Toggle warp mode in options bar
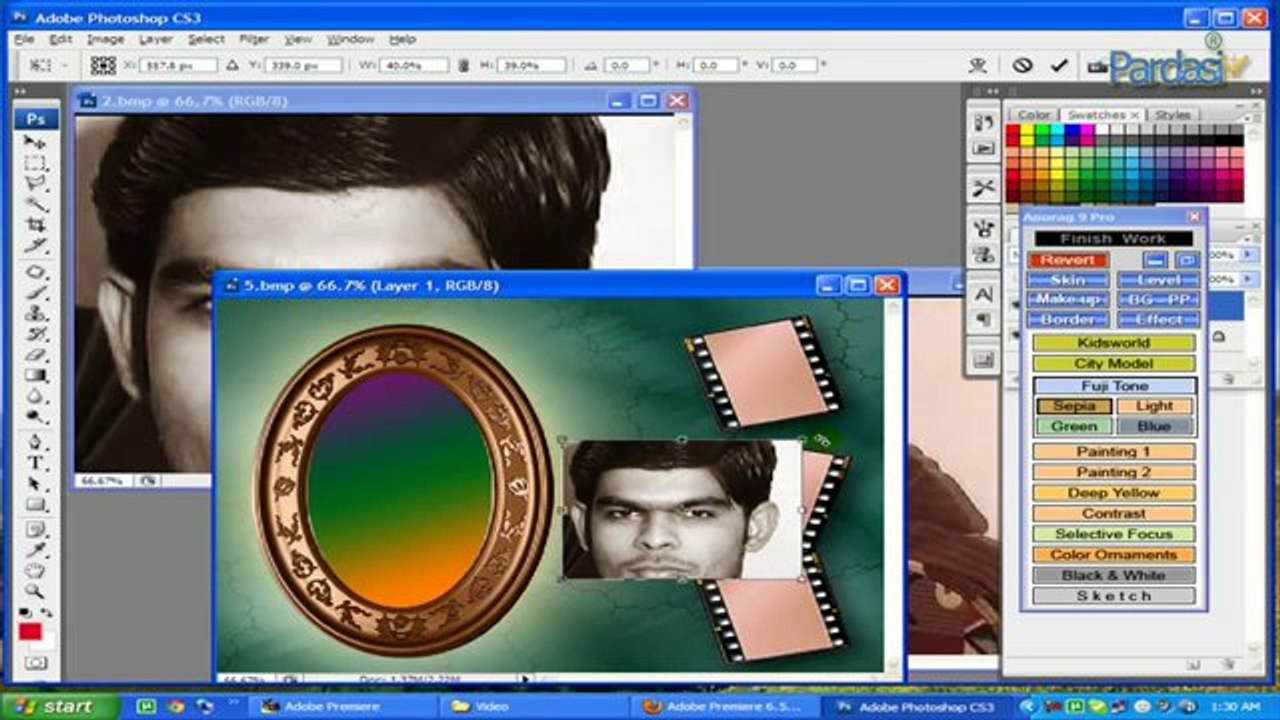Image resolution: width=1280 pixels, height=720 pixels. coord(978,65)
